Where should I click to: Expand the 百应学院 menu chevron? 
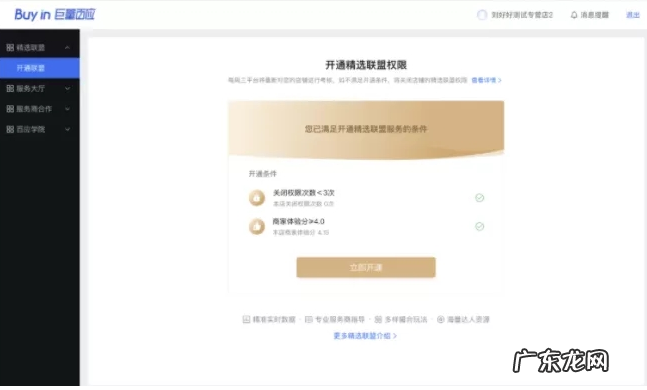coord(67,129)
